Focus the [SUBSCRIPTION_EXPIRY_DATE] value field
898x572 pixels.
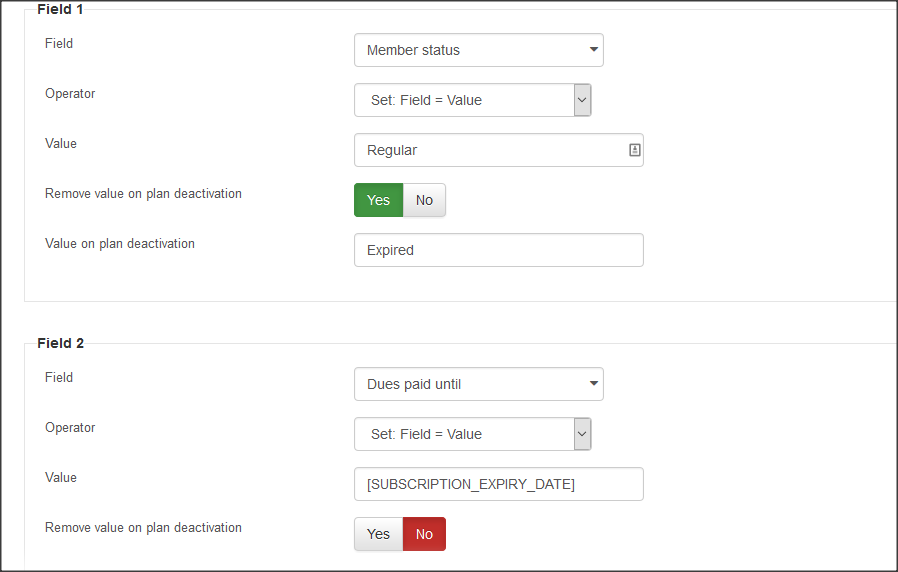[499, 484]
